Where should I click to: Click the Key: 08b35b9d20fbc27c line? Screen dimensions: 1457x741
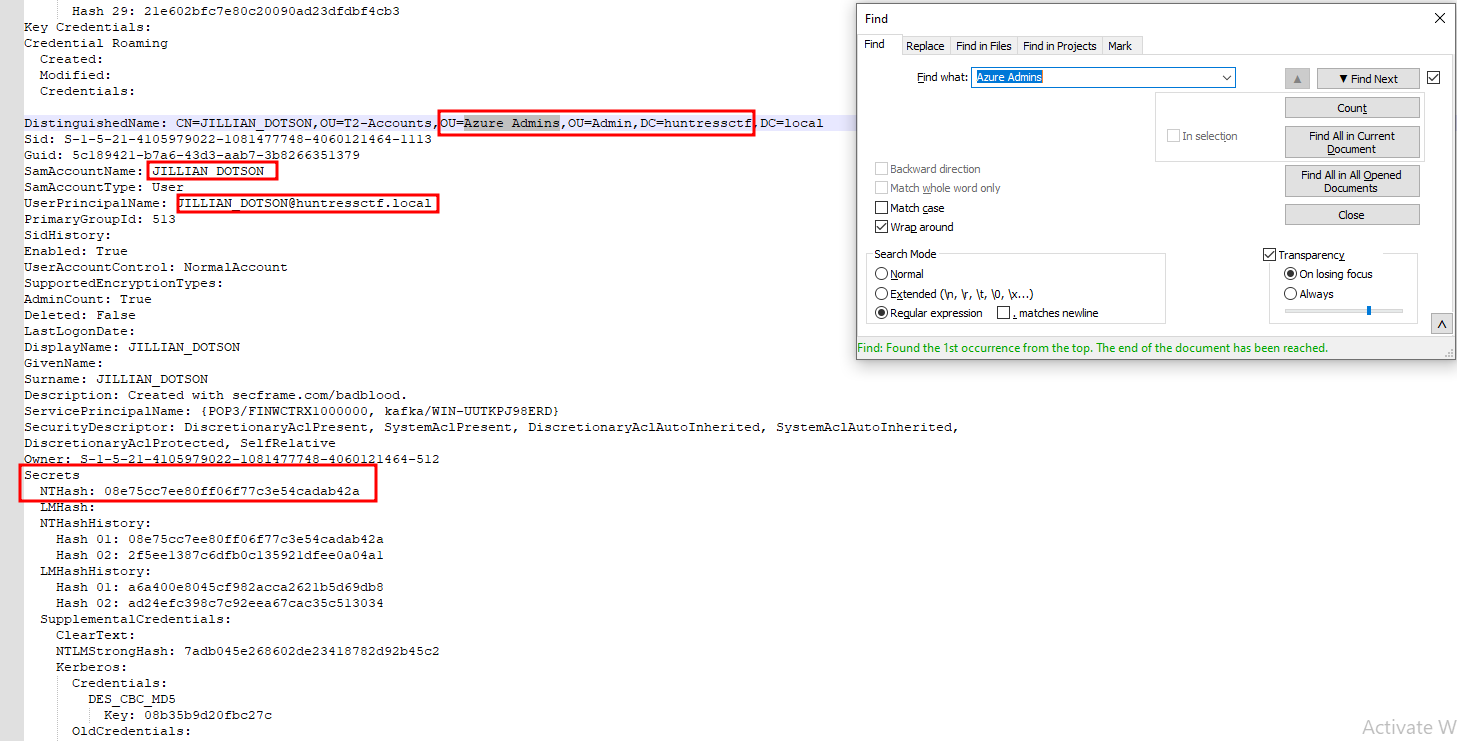[188, 715]
